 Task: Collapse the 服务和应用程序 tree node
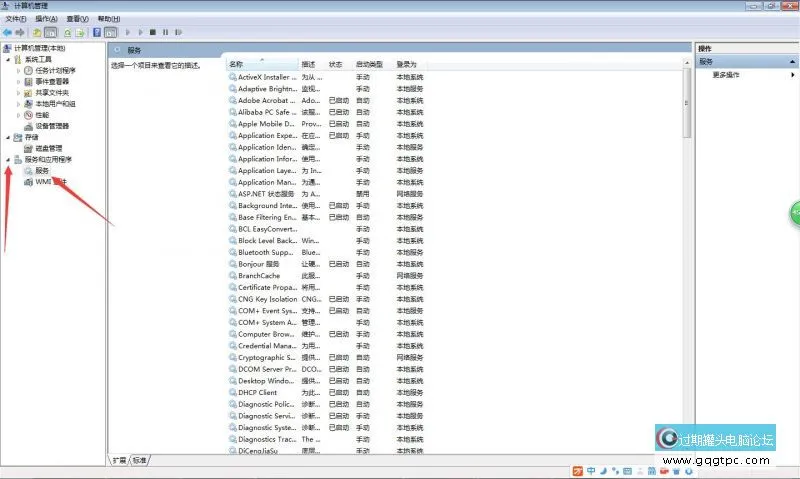[x=8, y=160]
